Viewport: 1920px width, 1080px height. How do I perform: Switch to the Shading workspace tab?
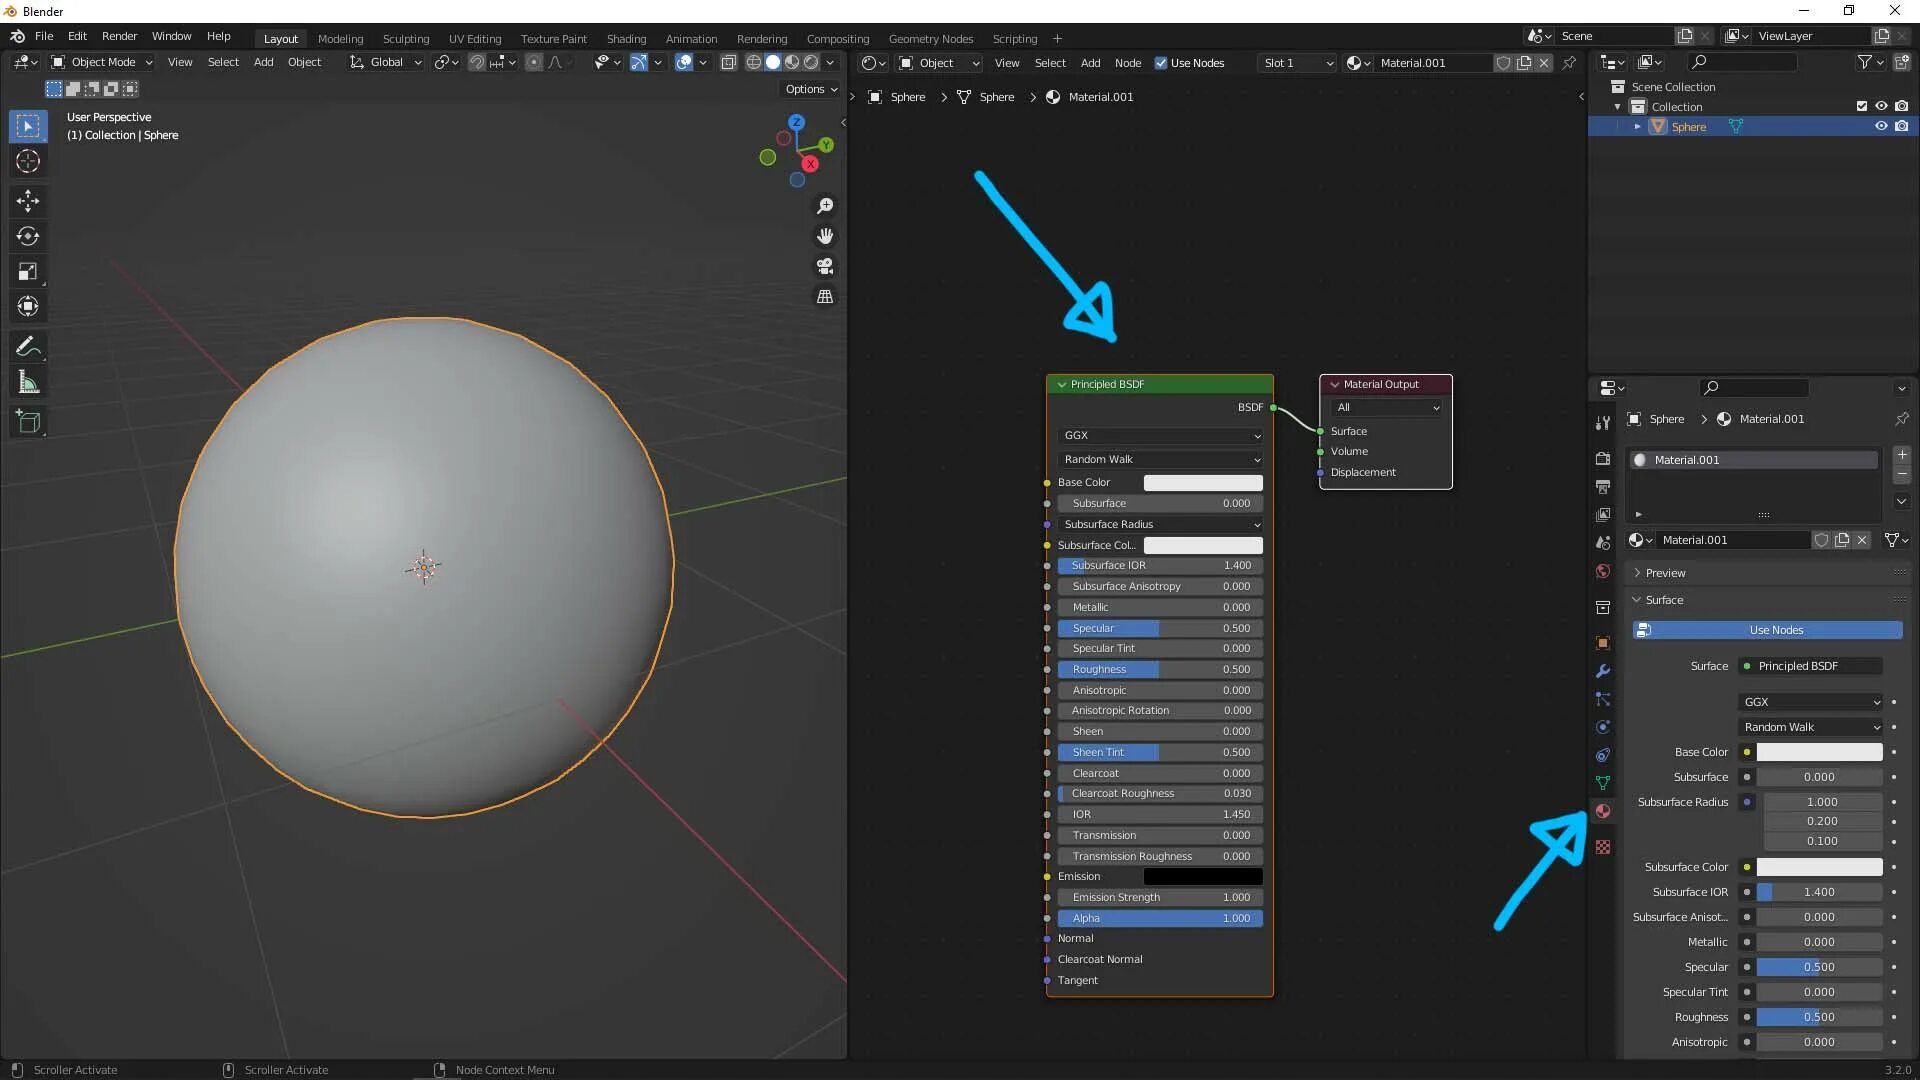pyautogui.click(x=626, y=39)
